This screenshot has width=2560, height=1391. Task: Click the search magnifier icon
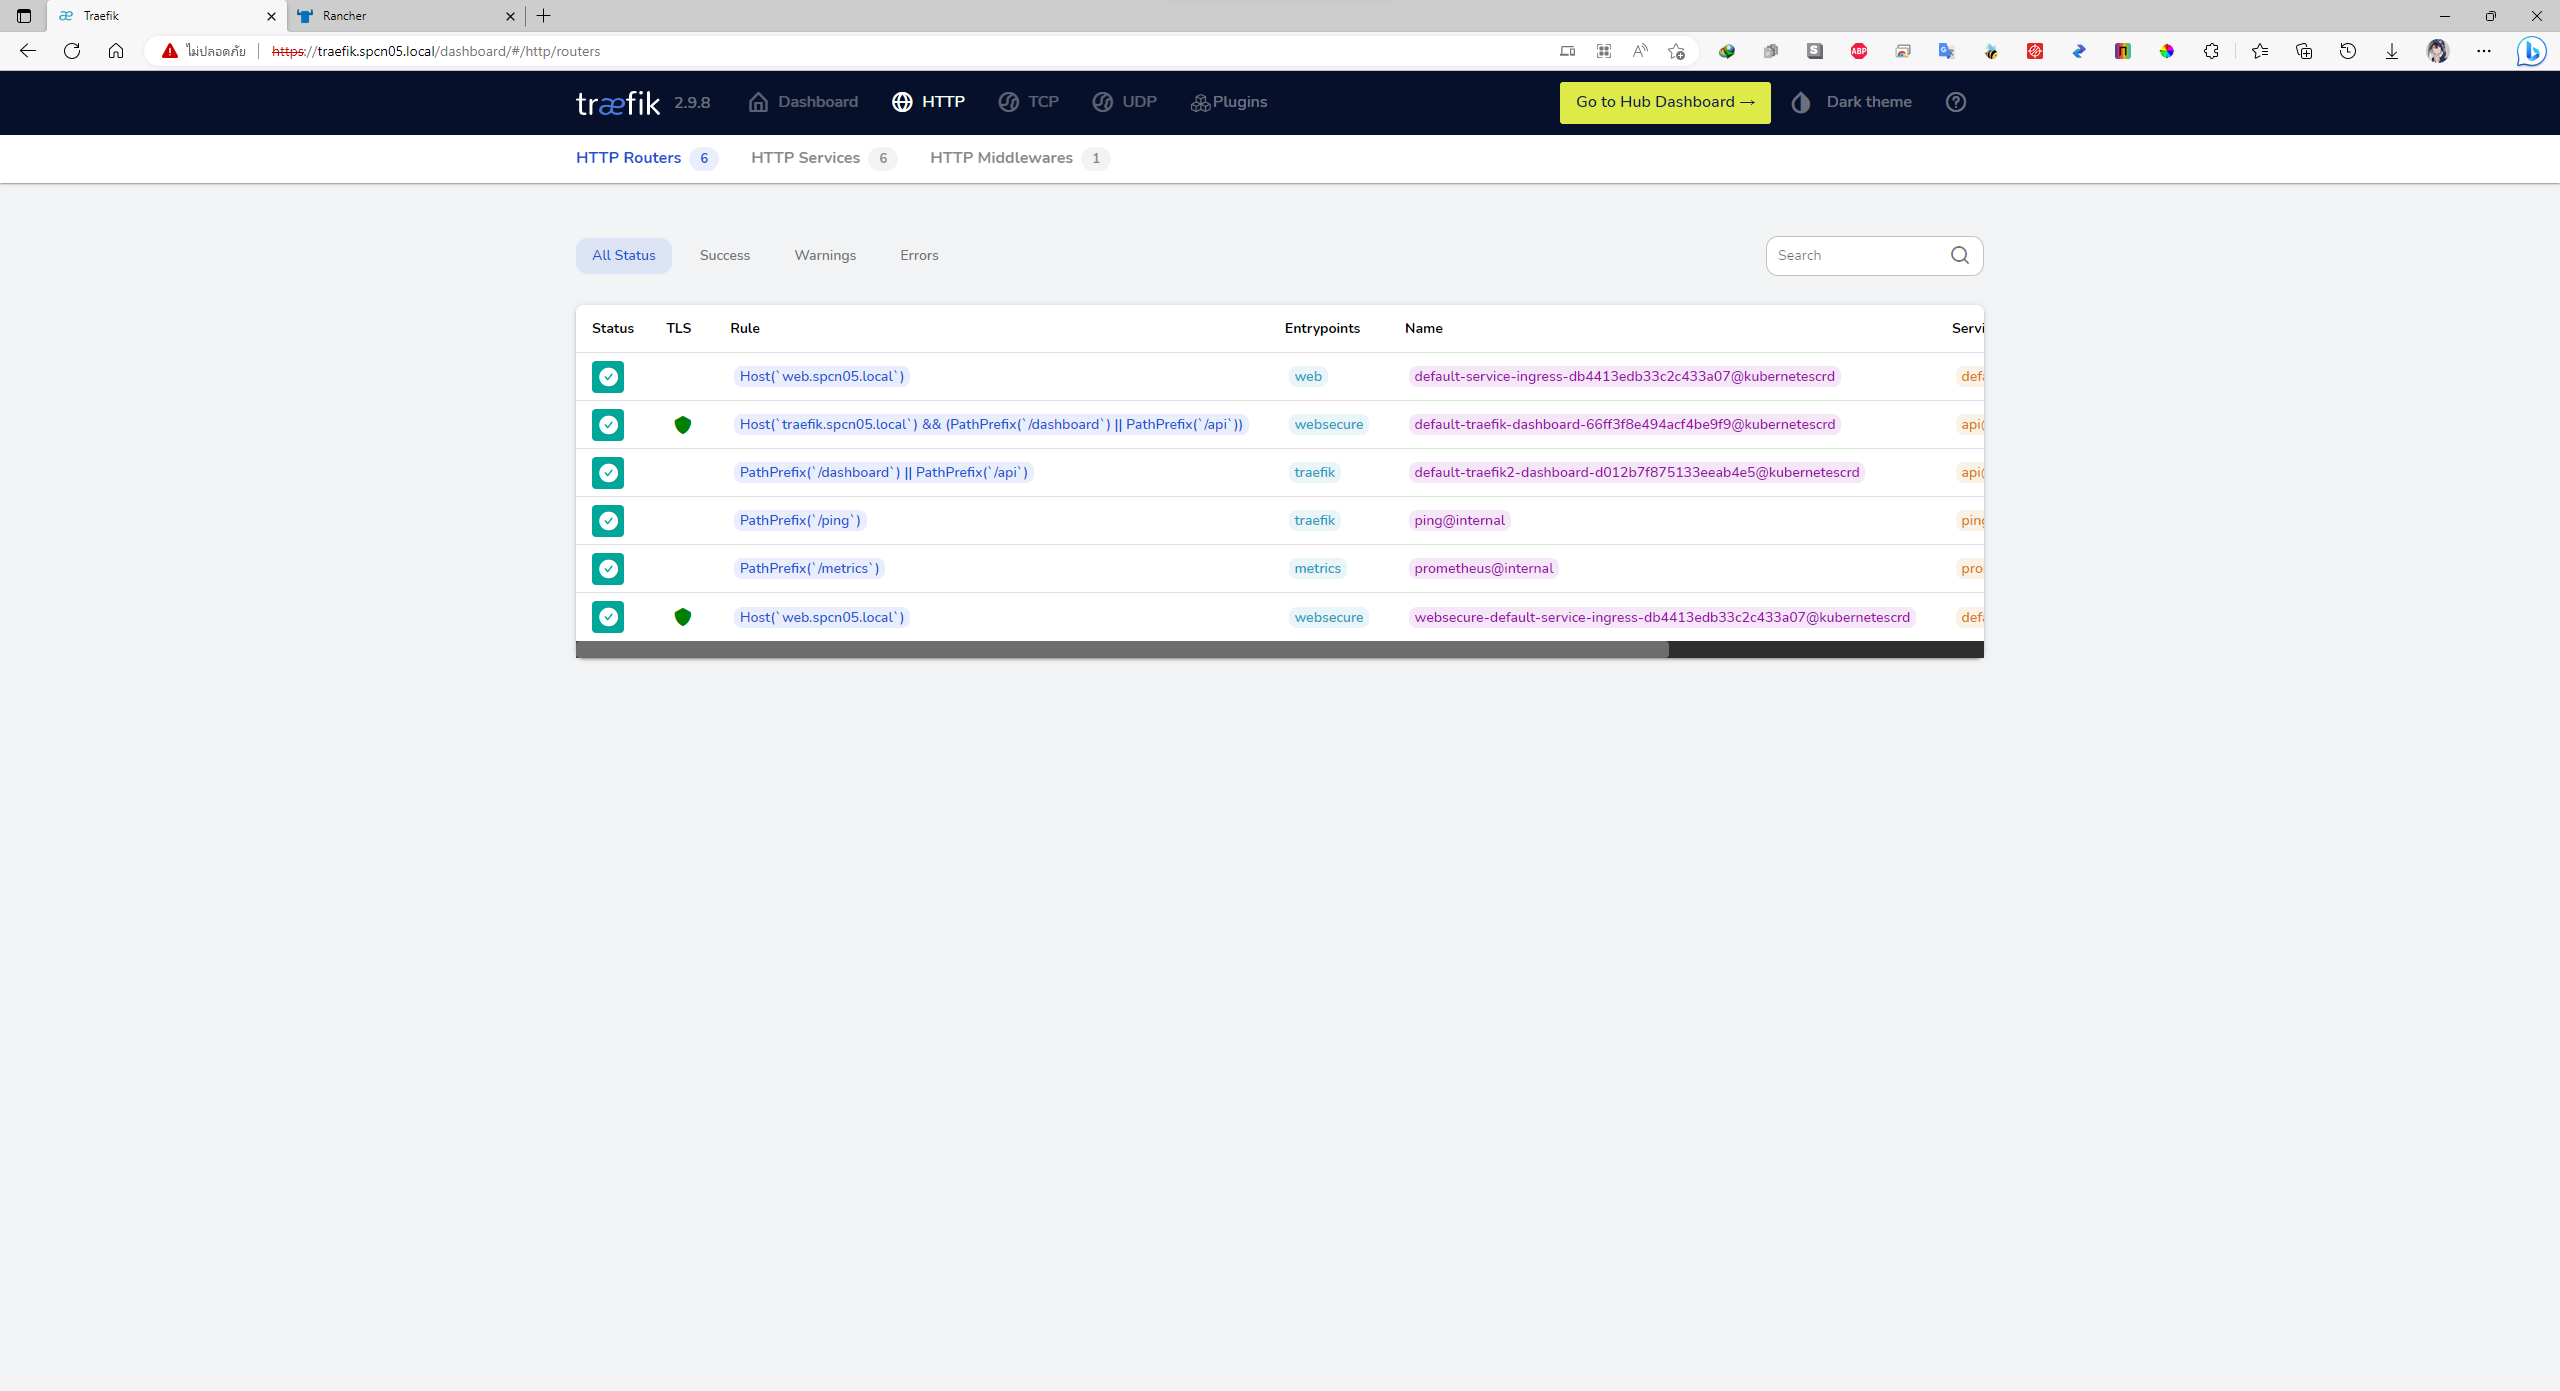[1959, 255]
